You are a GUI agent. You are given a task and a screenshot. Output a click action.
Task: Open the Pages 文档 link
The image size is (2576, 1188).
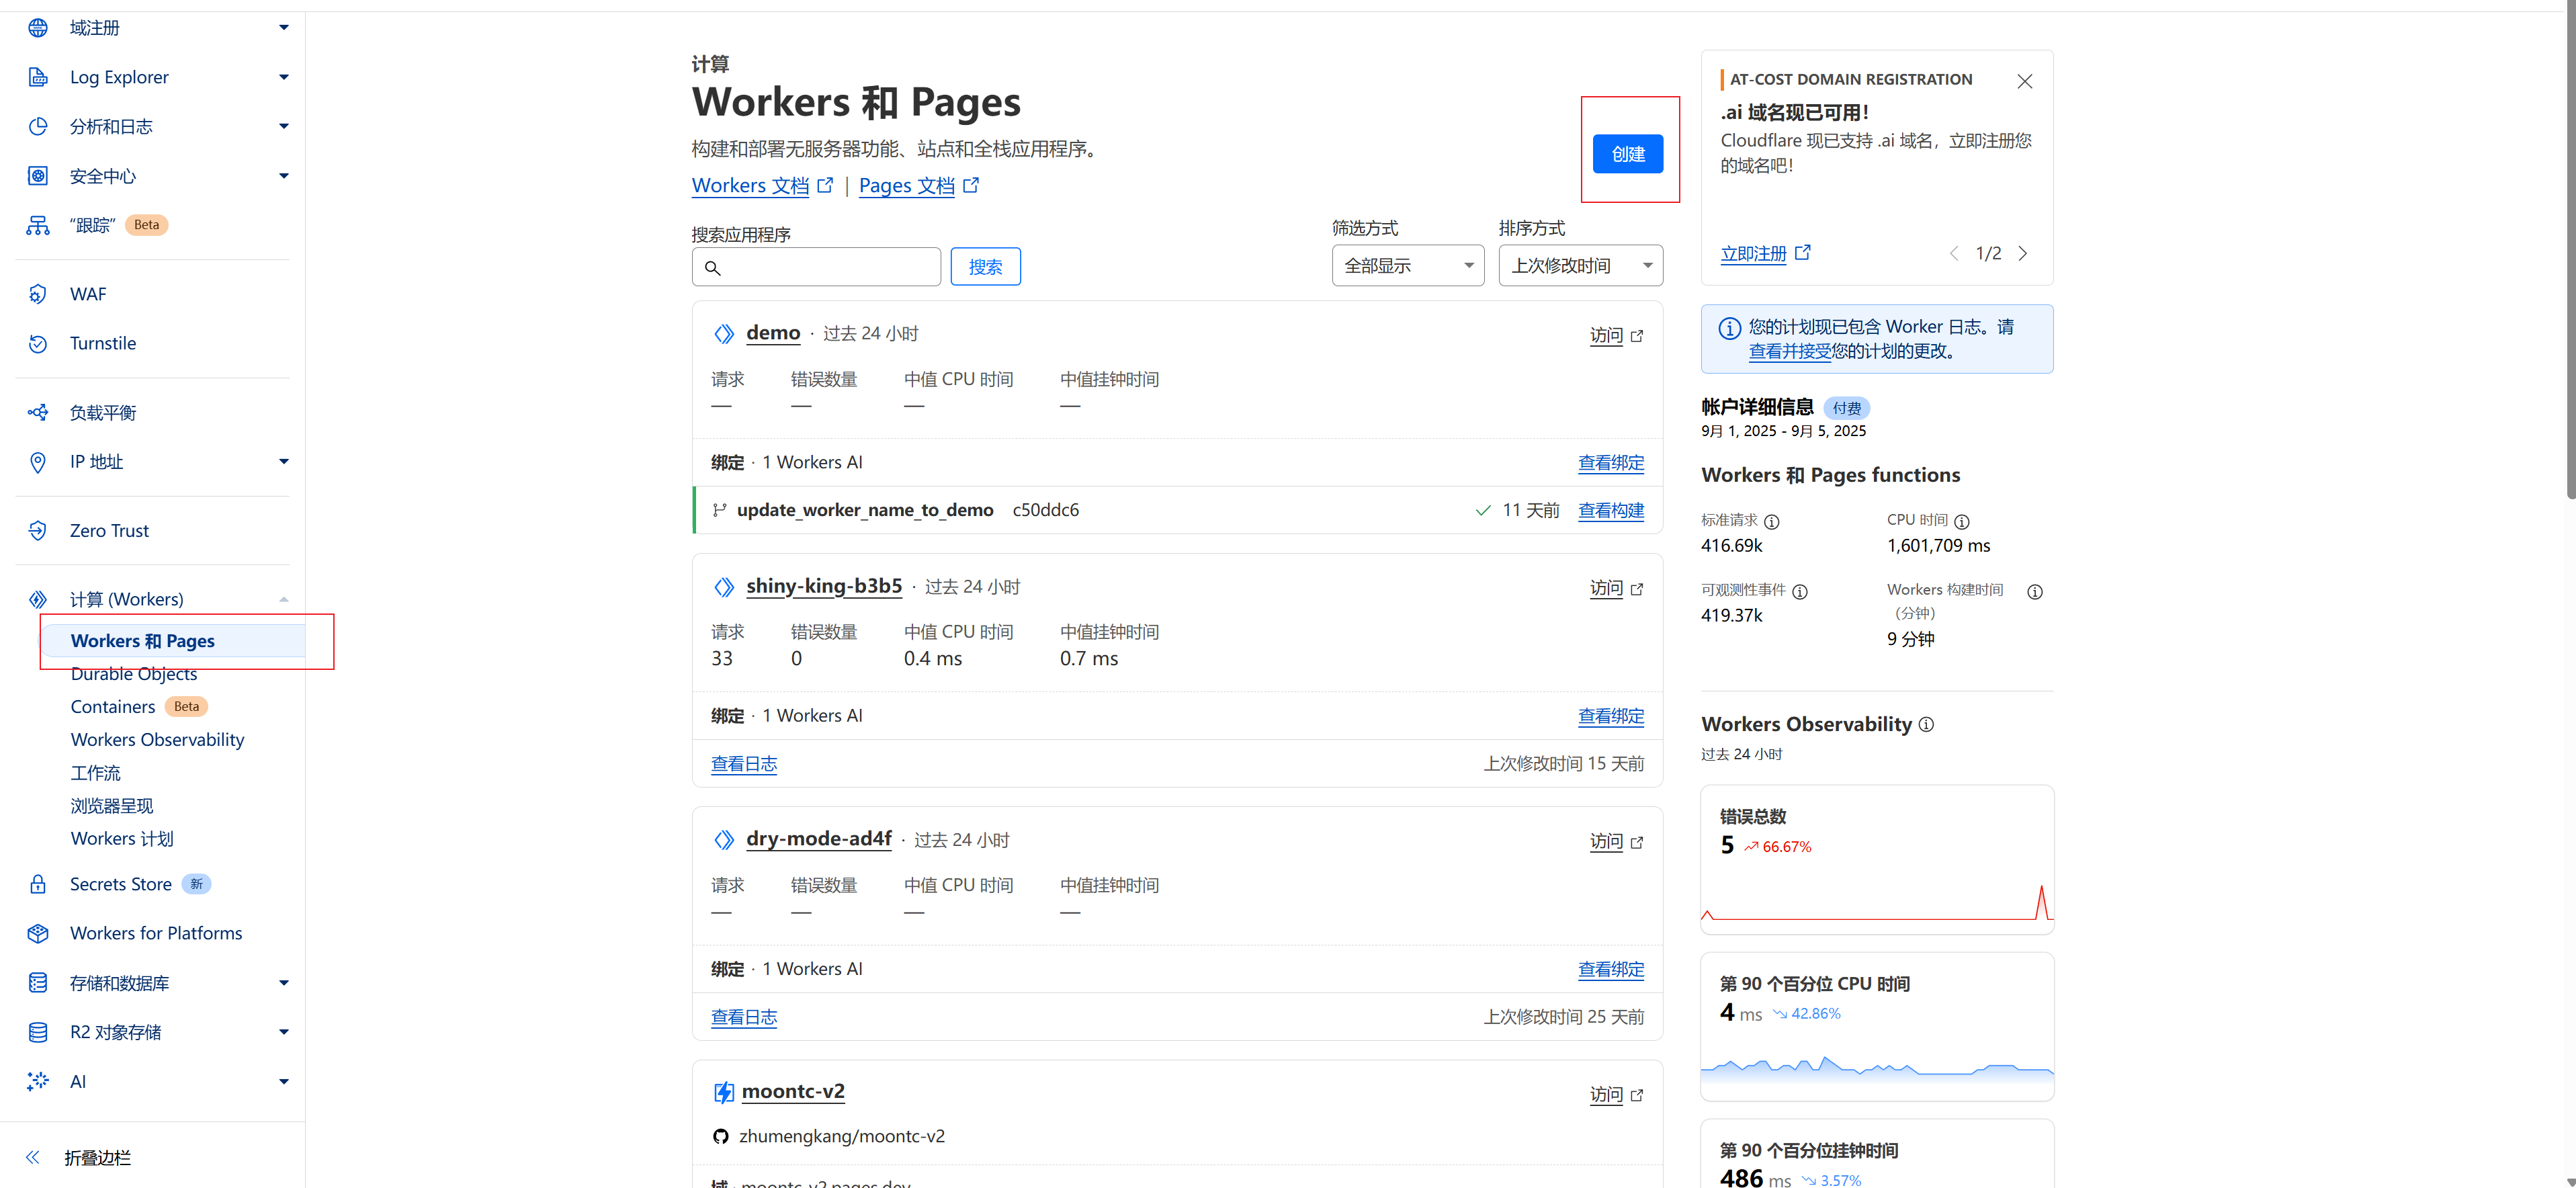click(x=918, y=186)
